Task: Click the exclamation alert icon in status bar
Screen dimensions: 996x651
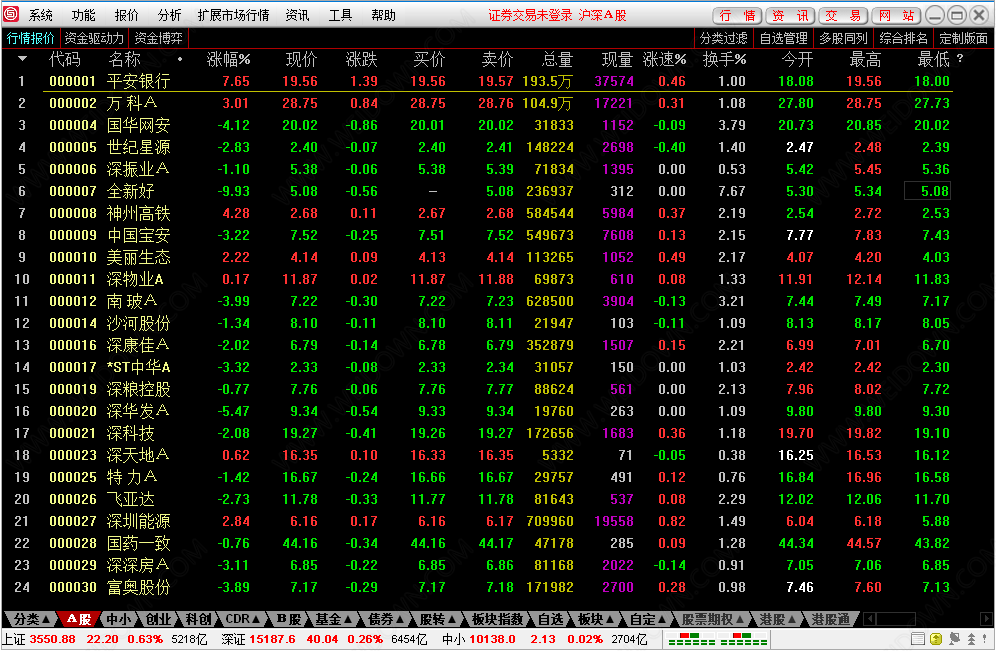Action: coord(987,639)
